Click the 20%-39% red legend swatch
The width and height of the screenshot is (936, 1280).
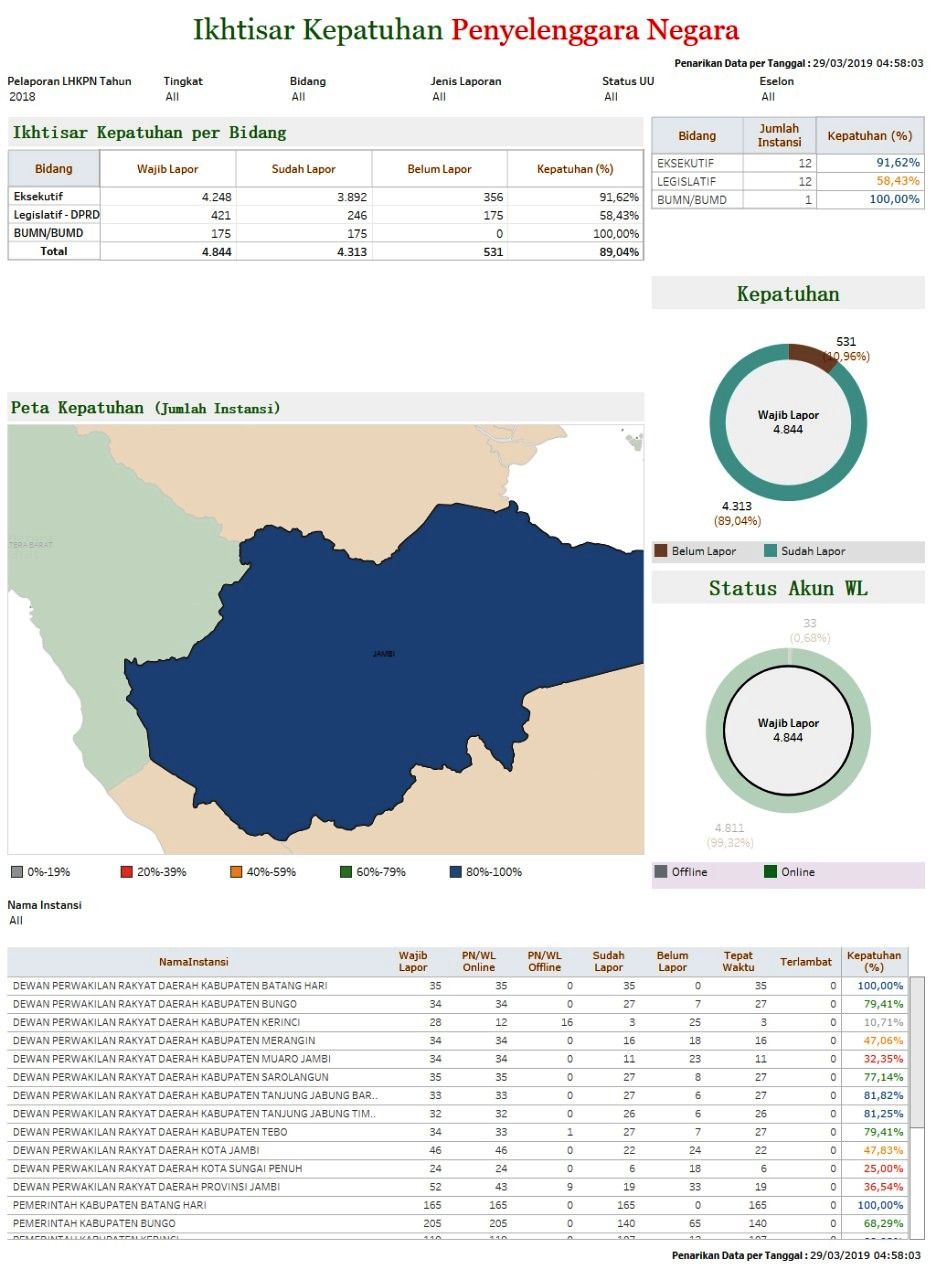pos(126,872)
